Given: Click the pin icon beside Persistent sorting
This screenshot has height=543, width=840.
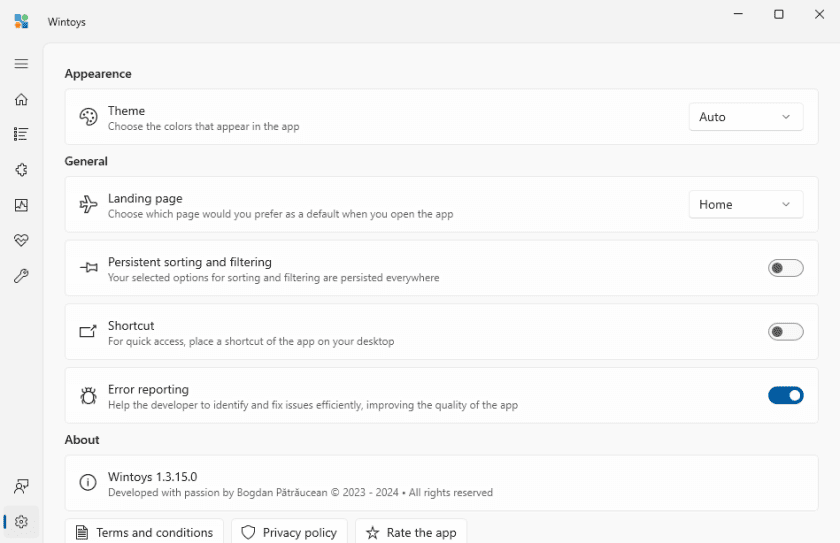Looking at the screenshot, I should (x=88, y=267).
